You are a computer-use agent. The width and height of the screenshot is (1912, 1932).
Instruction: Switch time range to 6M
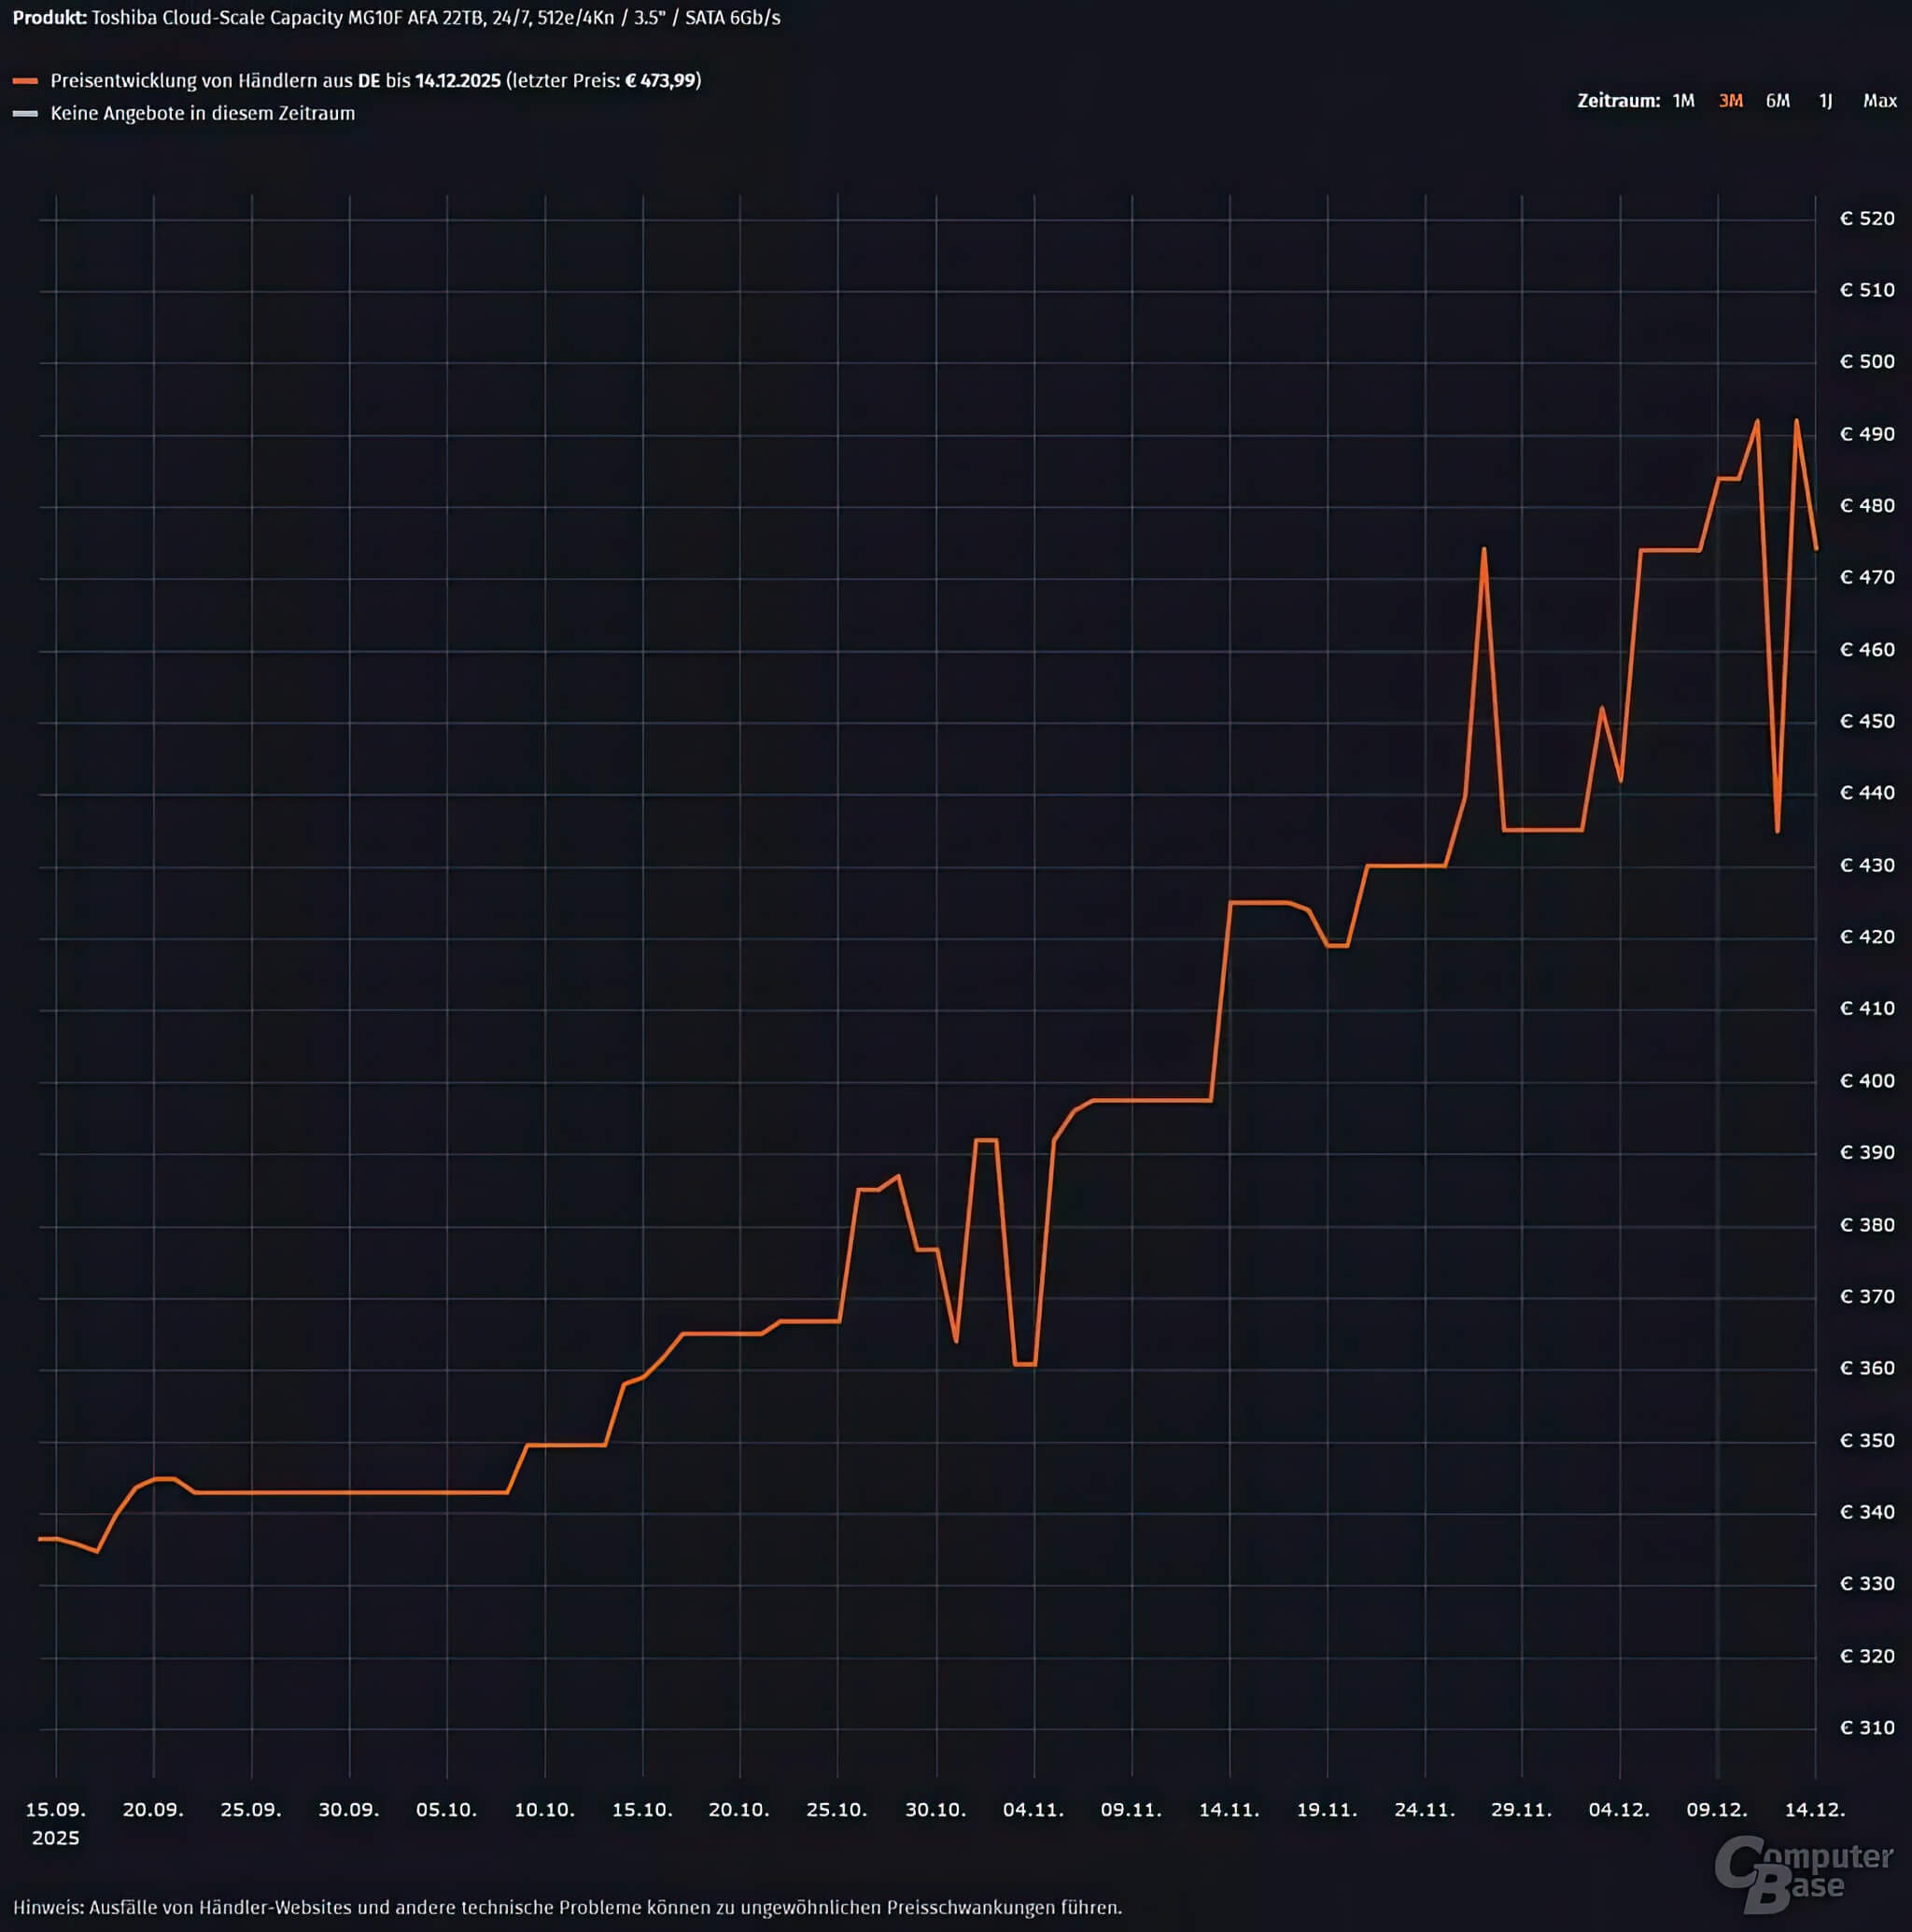(x=1777, y=101)
